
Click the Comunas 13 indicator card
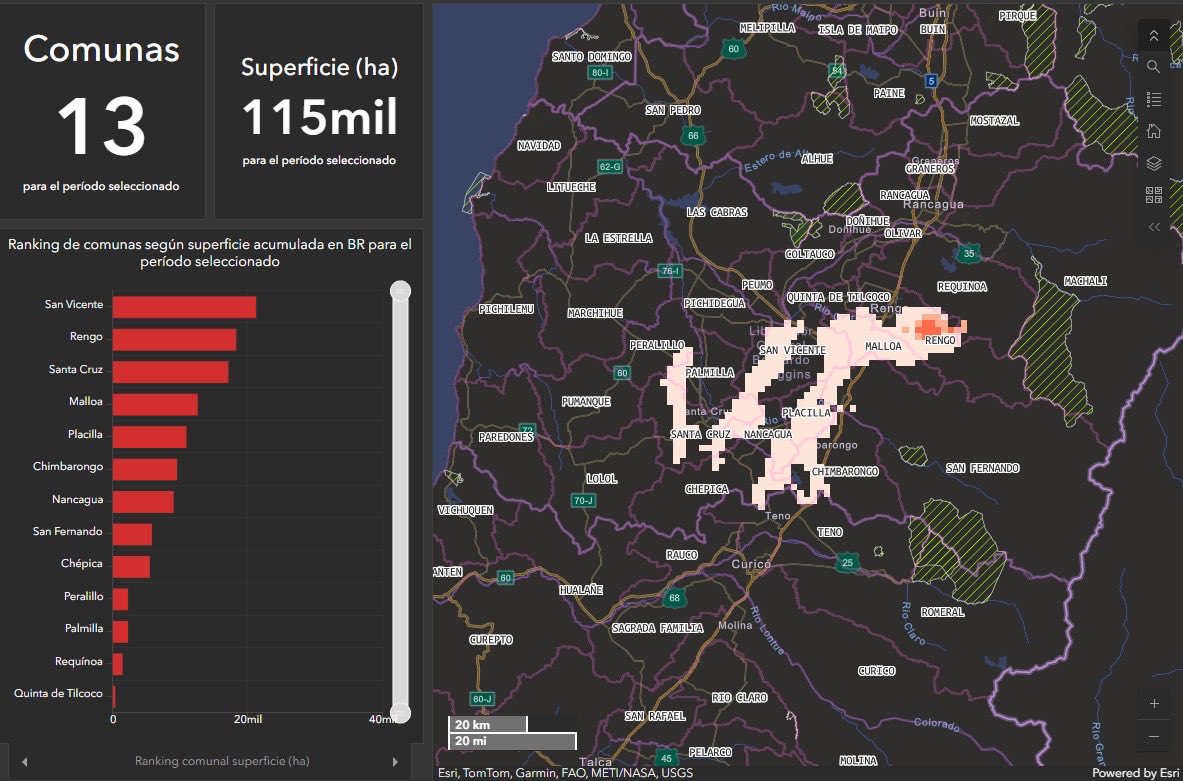(x=102, y=110)
